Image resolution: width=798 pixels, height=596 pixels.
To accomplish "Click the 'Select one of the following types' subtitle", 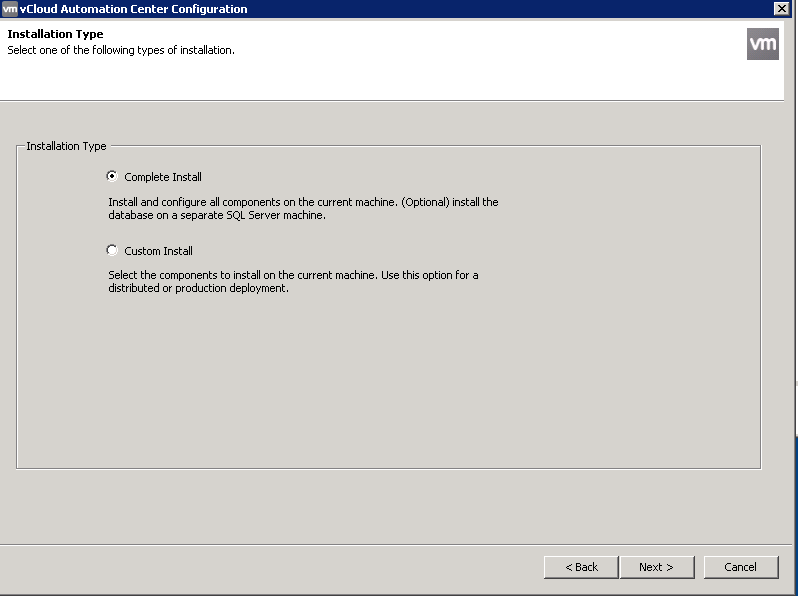I will click(121, 50).
